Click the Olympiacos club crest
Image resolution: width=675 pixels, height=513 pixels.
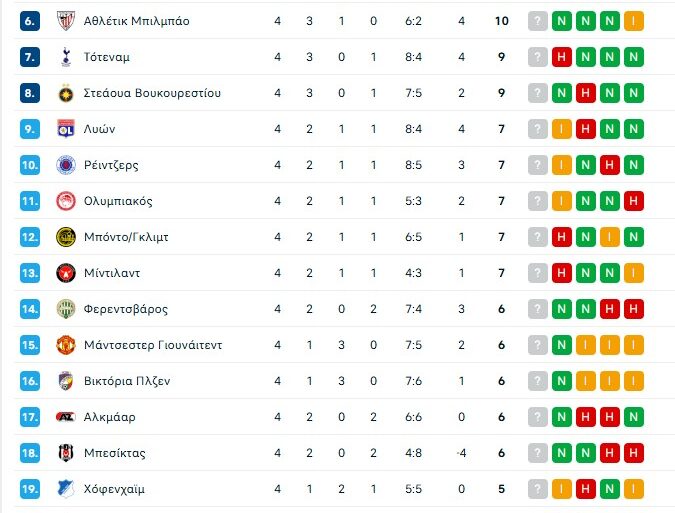coord(66,201)
